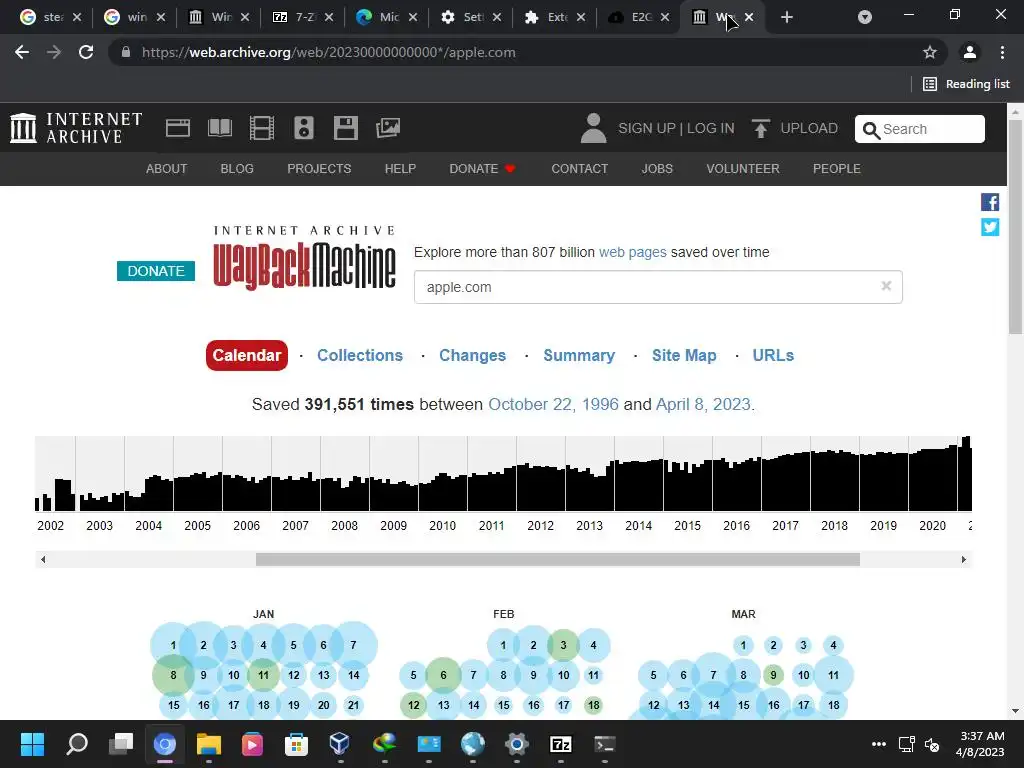The width and height of the screenshot is (1024, 768).
Task: Click the ABOUT menu item
Action: click(x=167, y=168)
